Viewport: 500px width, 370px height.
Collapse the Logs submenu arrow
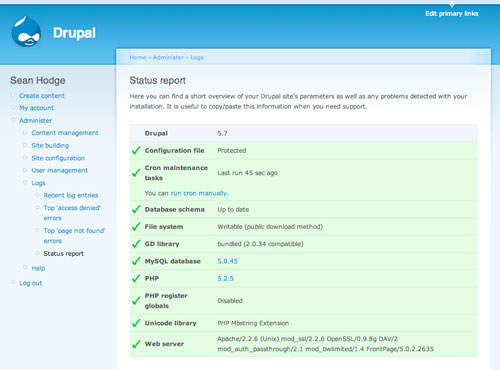pos(25,182)
